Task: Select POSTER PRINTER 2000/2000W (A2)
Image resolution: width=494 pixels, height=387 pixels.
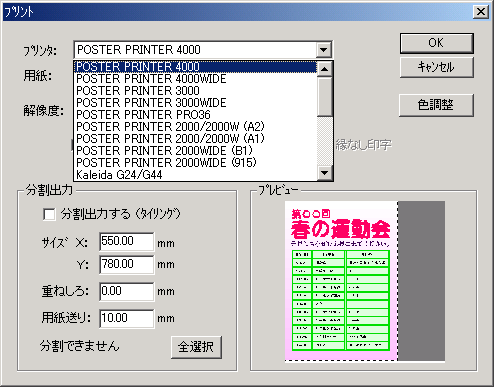Action: pyautogui.click(x=195, y=127)
